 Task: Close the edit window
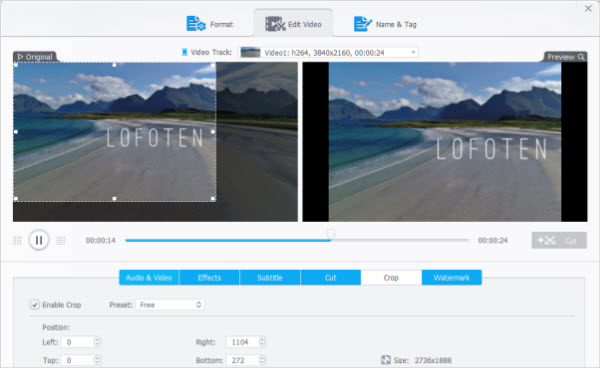click(x=588, y=8)
